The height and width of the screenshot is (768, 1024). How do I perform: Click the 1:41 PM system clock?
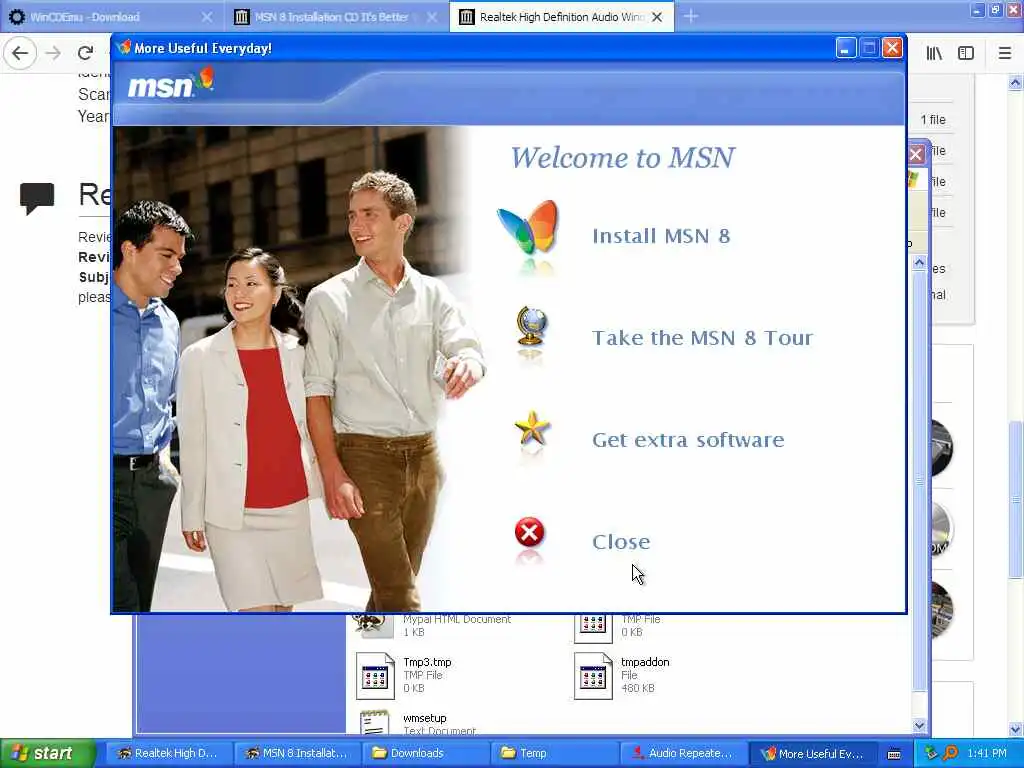tap(987, 753)
